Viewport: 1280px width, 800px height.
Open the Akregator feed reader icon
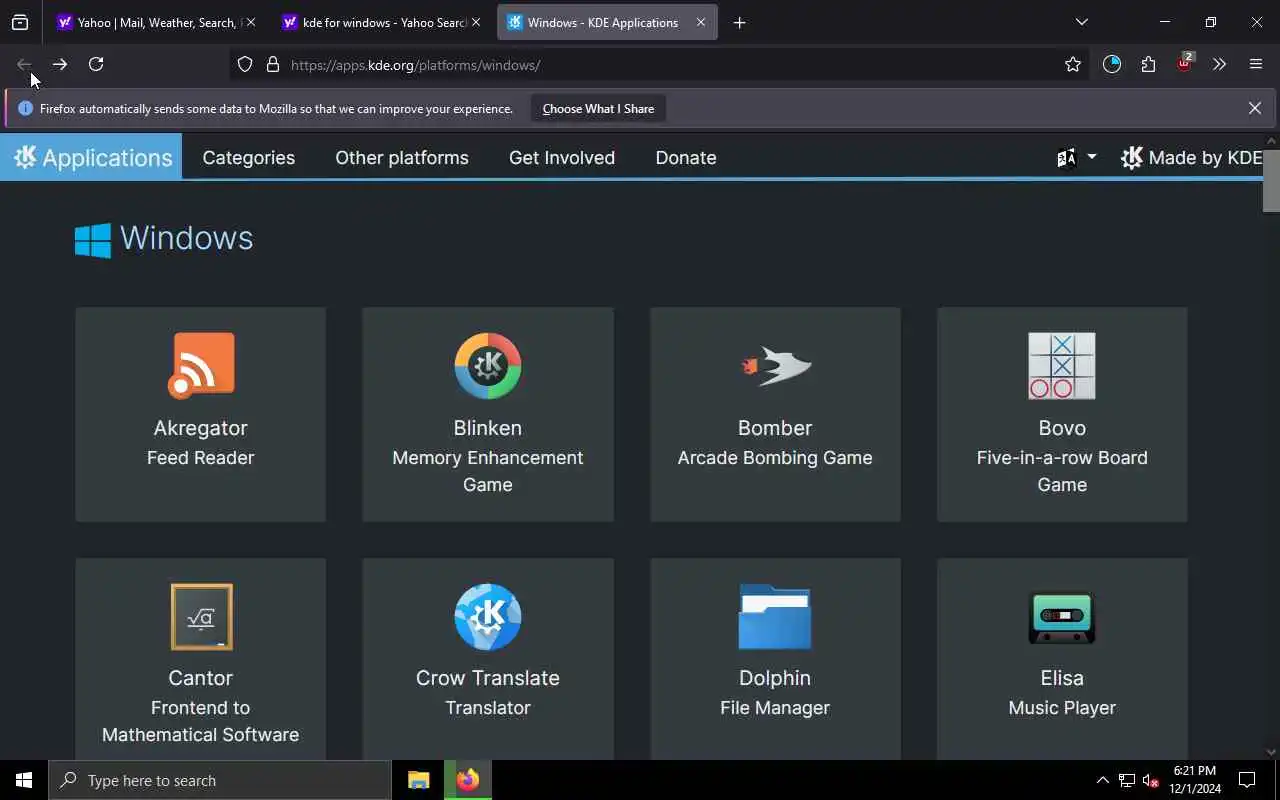[x=201, y=366]
